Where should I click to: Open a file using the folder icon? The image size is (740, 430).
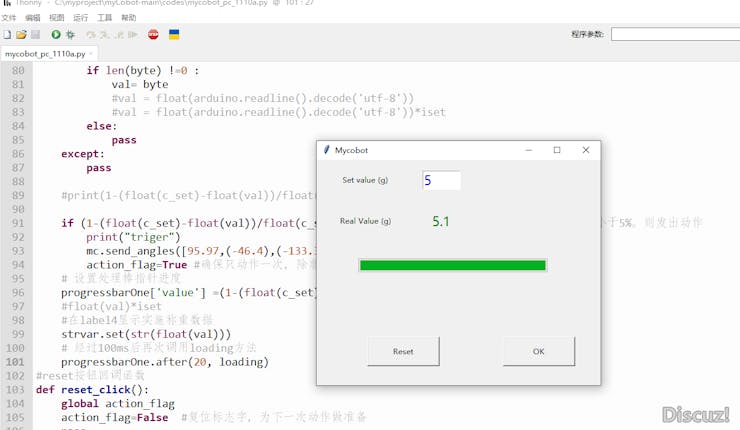(21, 34)
